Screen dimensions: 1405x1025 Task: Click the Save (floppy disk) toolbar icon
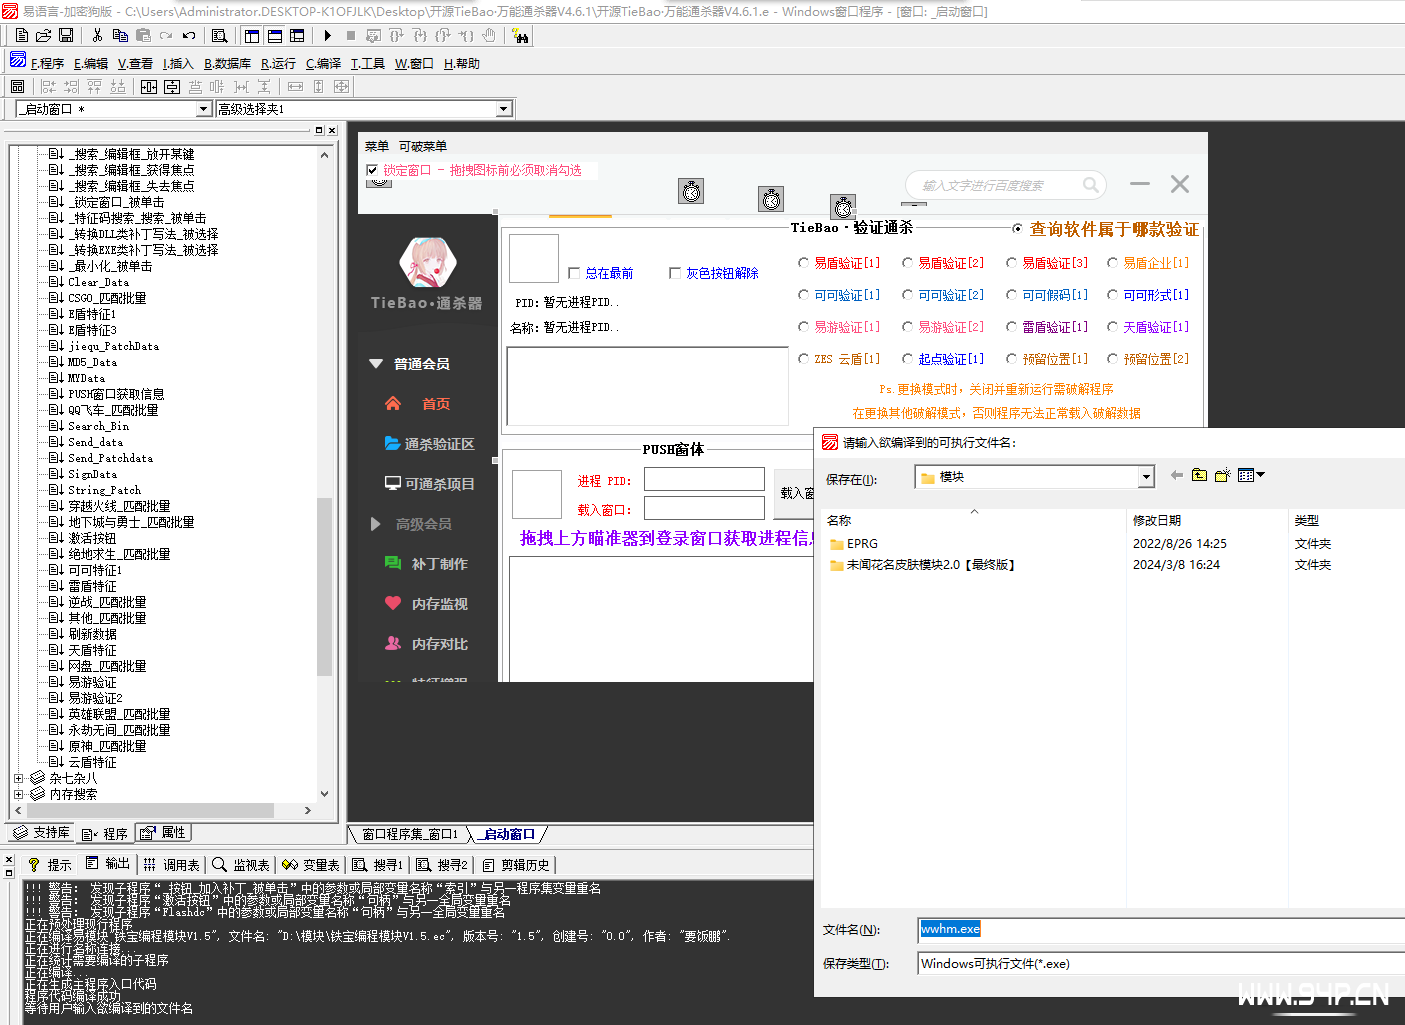(x=66, y=35)
